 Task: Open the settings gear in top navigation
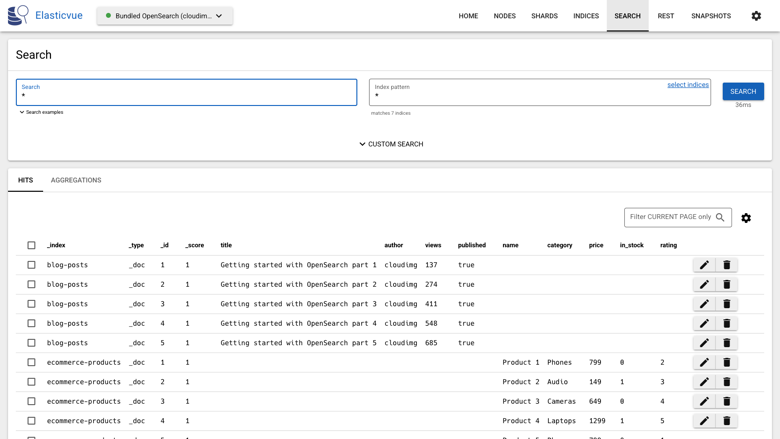pyautogui.click(x=756, y=16)
